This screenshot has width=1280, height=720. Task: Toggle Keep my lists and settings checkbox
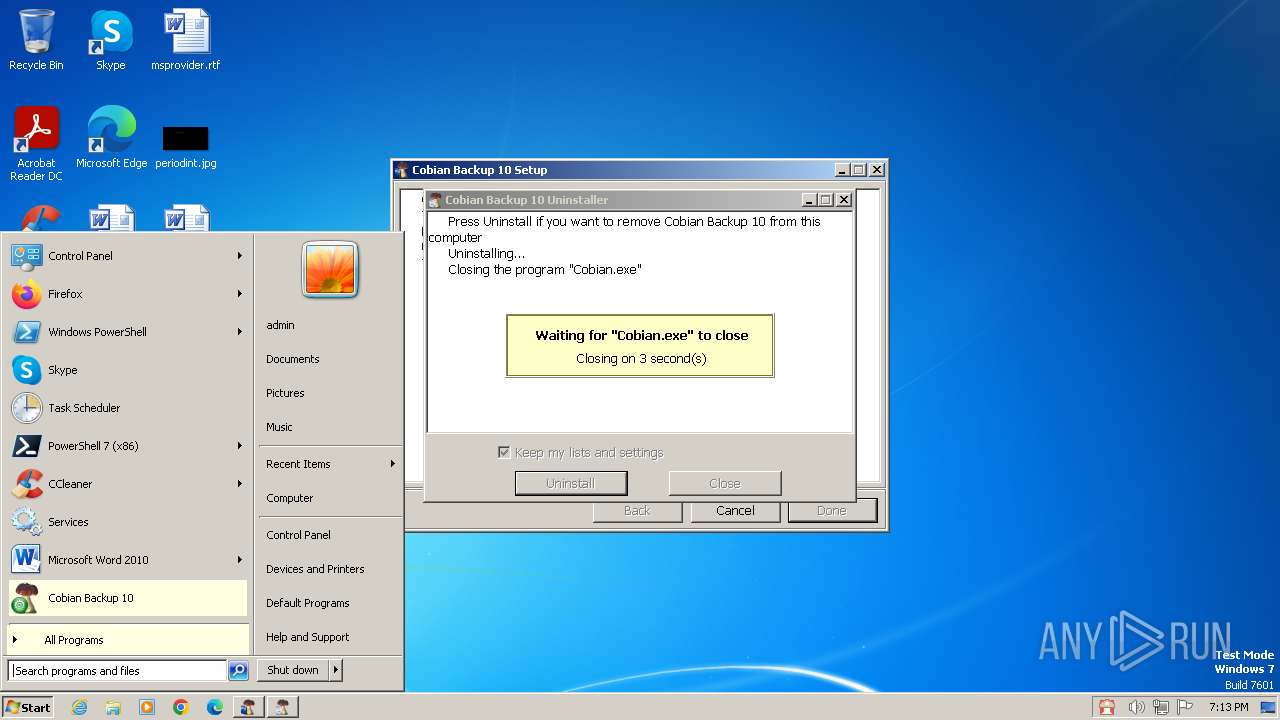[x=504, y=453]
